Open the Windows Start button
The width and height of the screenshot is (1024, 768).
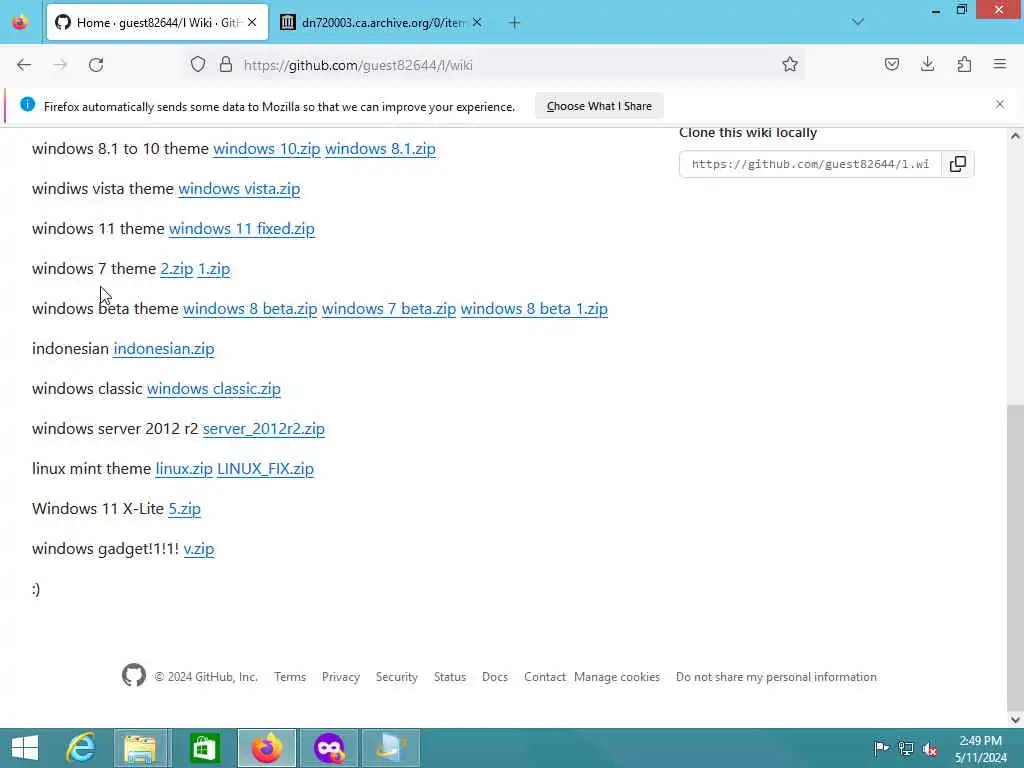tap(25, 748)
